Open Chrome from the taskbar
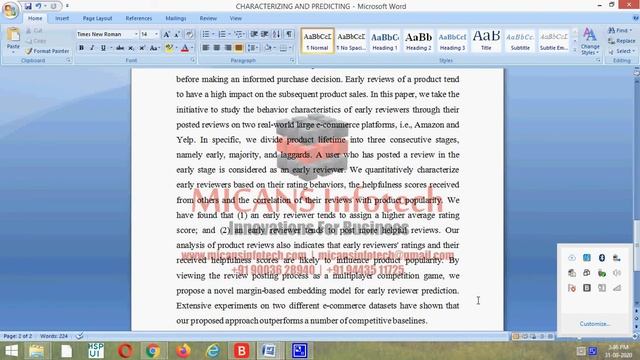This screenshot has width=640, height=360. click(153, 351)
